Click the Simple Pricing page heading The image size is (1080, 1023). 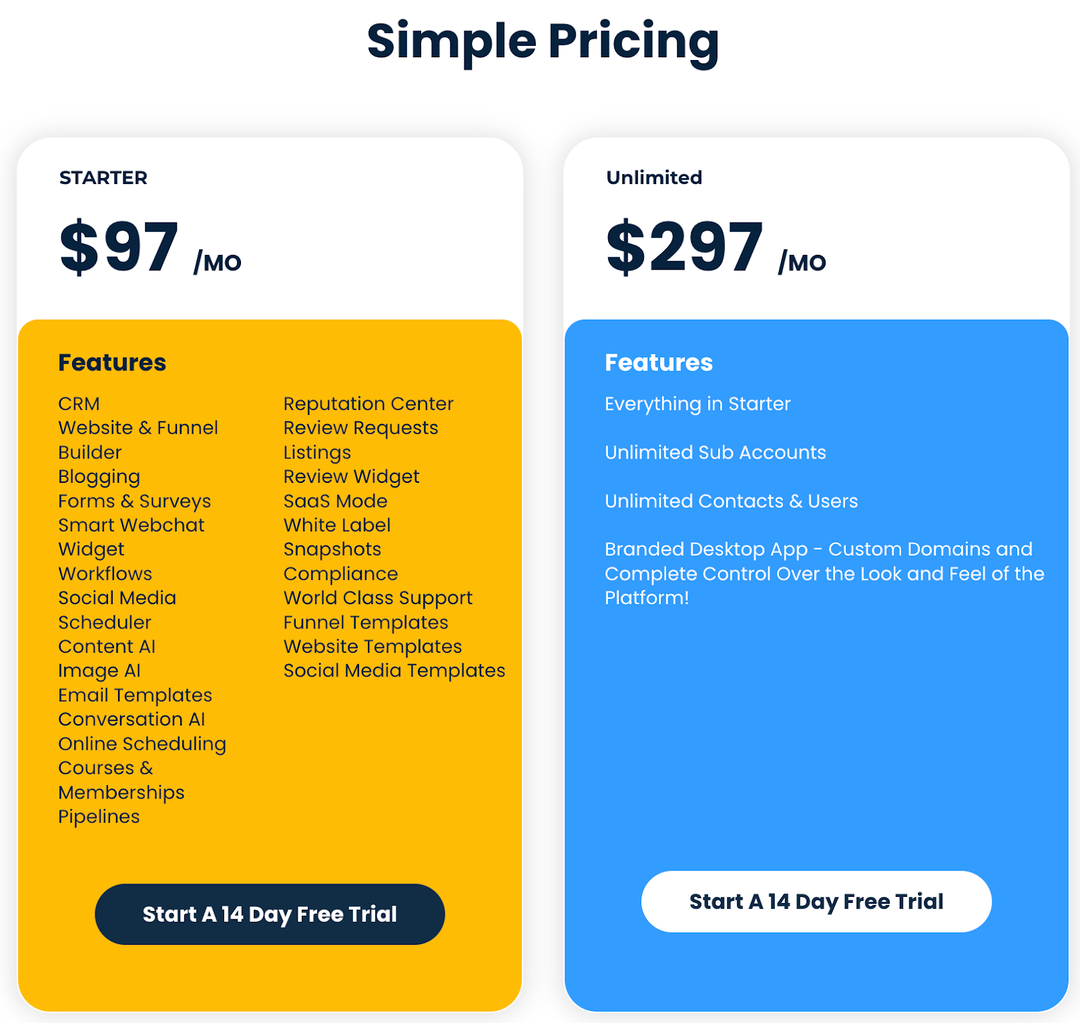tap(540, 41)
